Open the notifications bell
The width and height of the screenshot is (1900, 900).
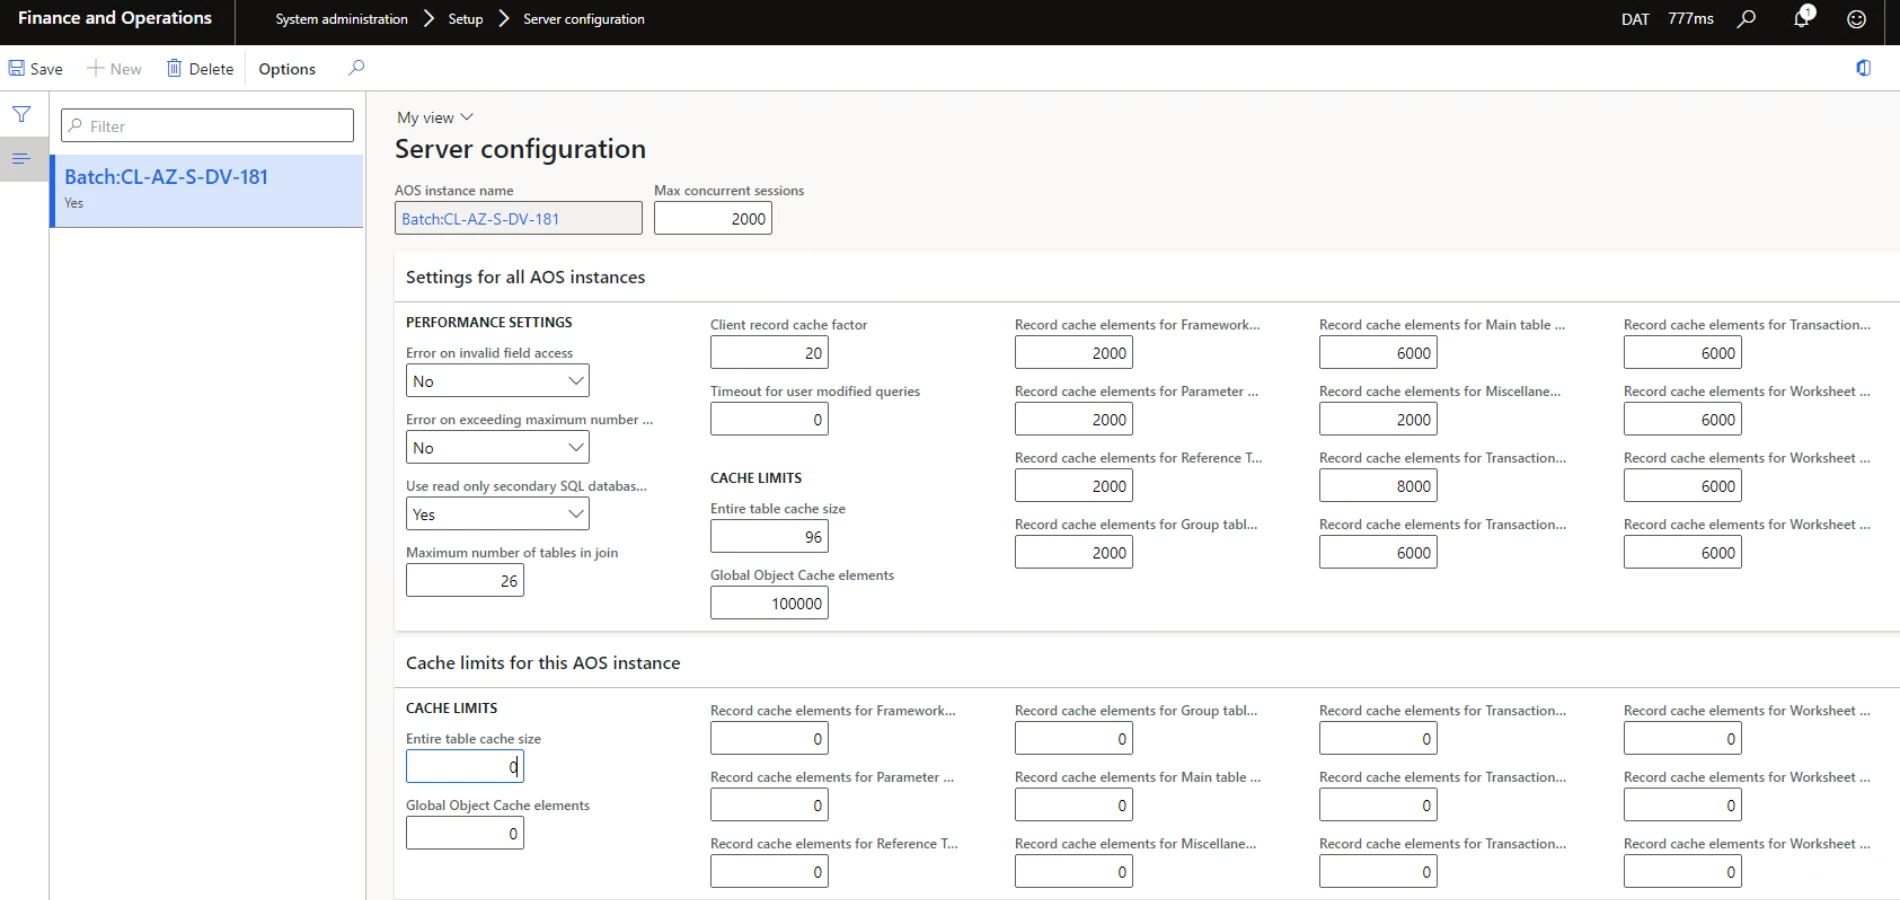tap(1802, 17)
